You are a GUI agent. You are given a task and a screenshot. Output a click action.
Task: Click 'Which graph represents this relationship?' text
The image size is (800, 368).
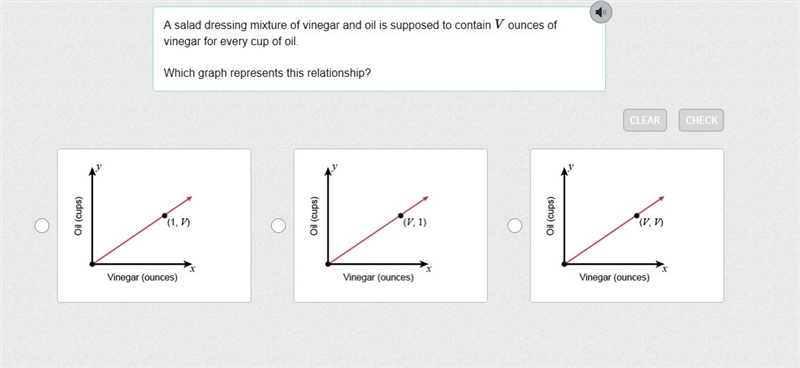point(267,73)
